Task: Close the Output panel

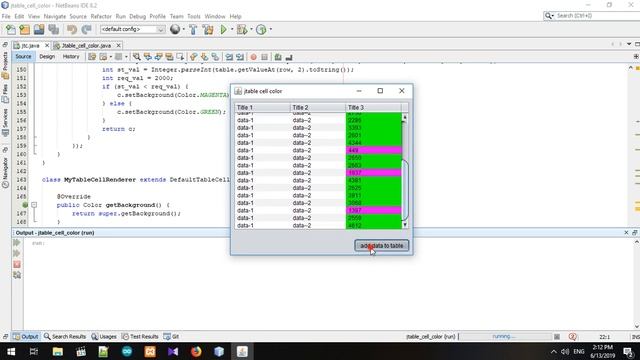Action: (x=626, y=232)
